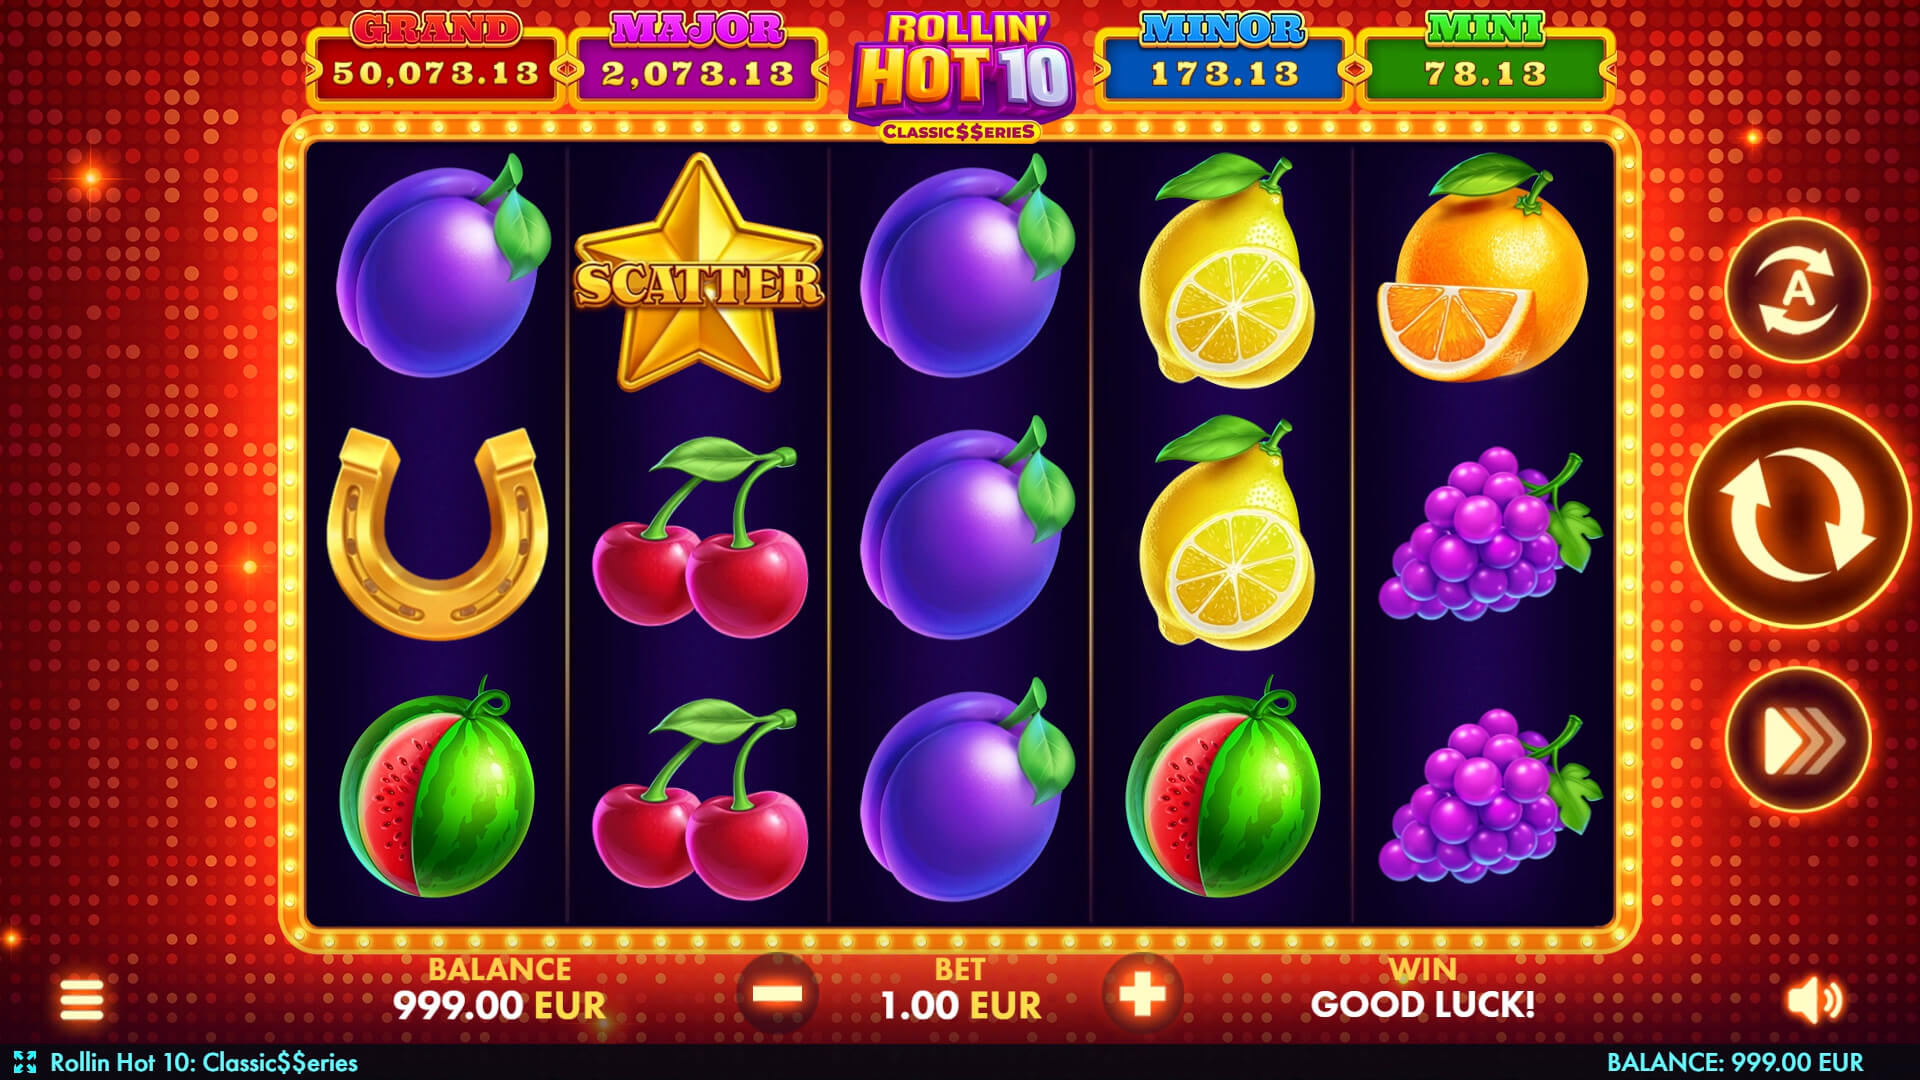Click the Rollin Hot 10: Classic$$eries title

click(x=204, y=1062)
